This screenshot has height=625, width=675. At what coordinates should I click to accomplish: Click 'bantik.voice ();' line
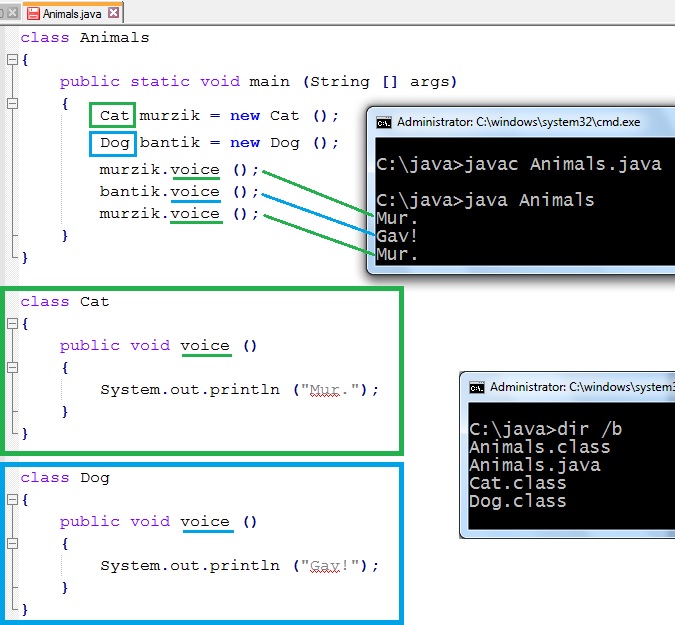179,192
